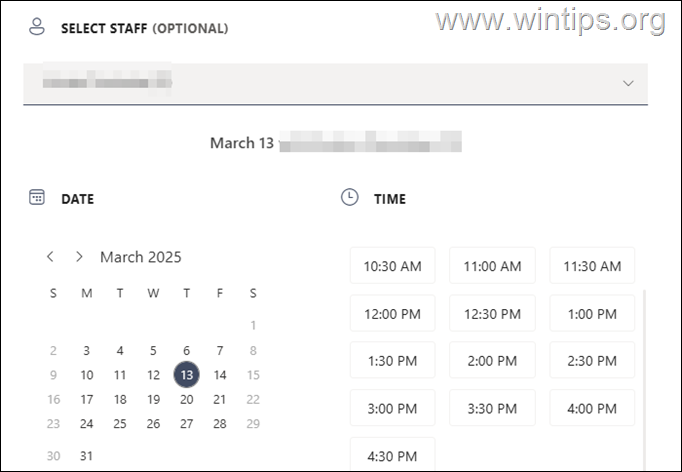682x472 pixels.
Task: Click the March 2025 month label
Action: (x=141, y=257)
